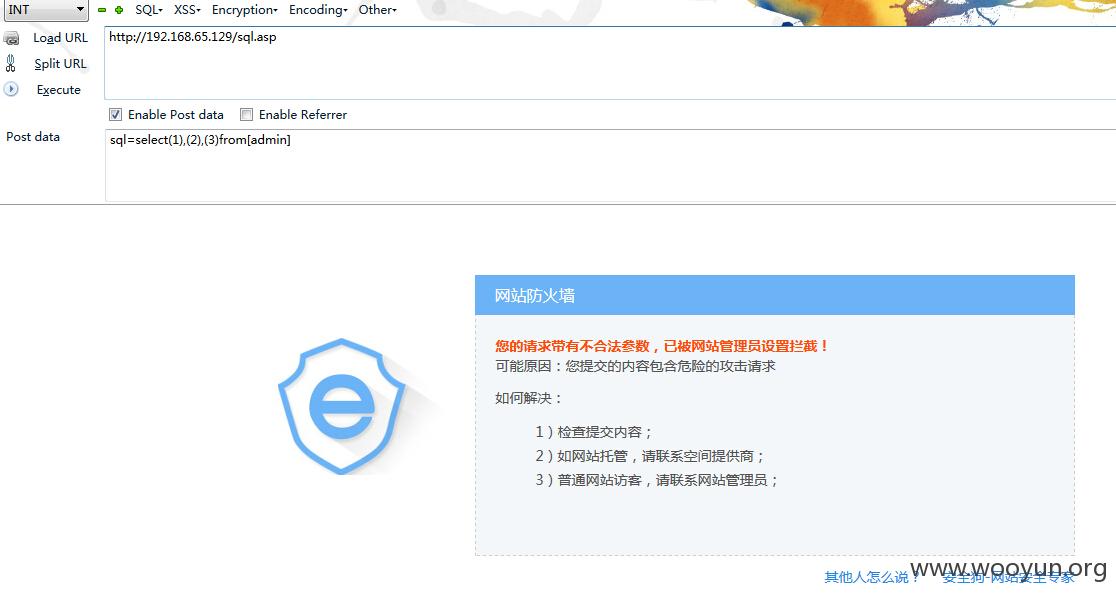This screenshot has height=597, width=1116.
Task: Click the red blocked-request warning text
Action: click(662, 347)
